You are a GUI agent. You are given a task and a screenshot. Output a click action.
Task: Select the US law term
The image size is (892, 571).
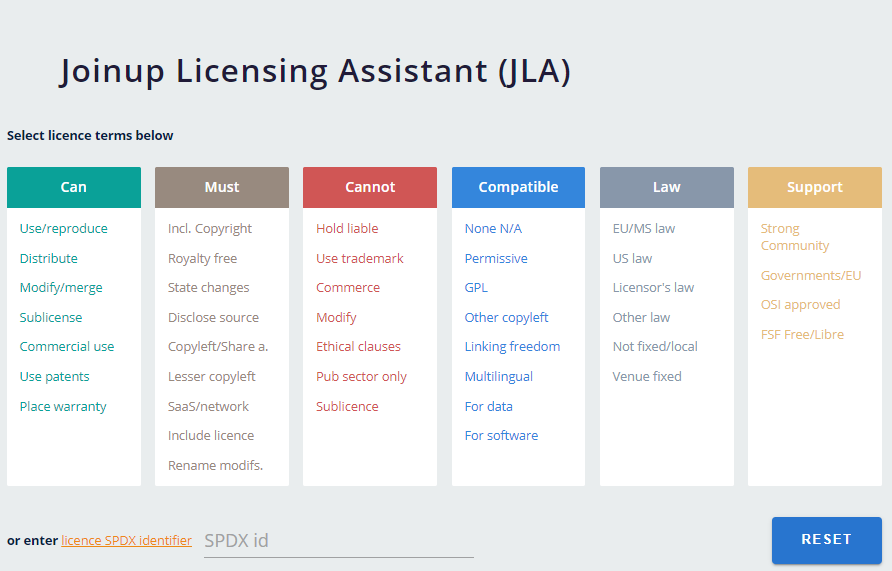point(632,258)
